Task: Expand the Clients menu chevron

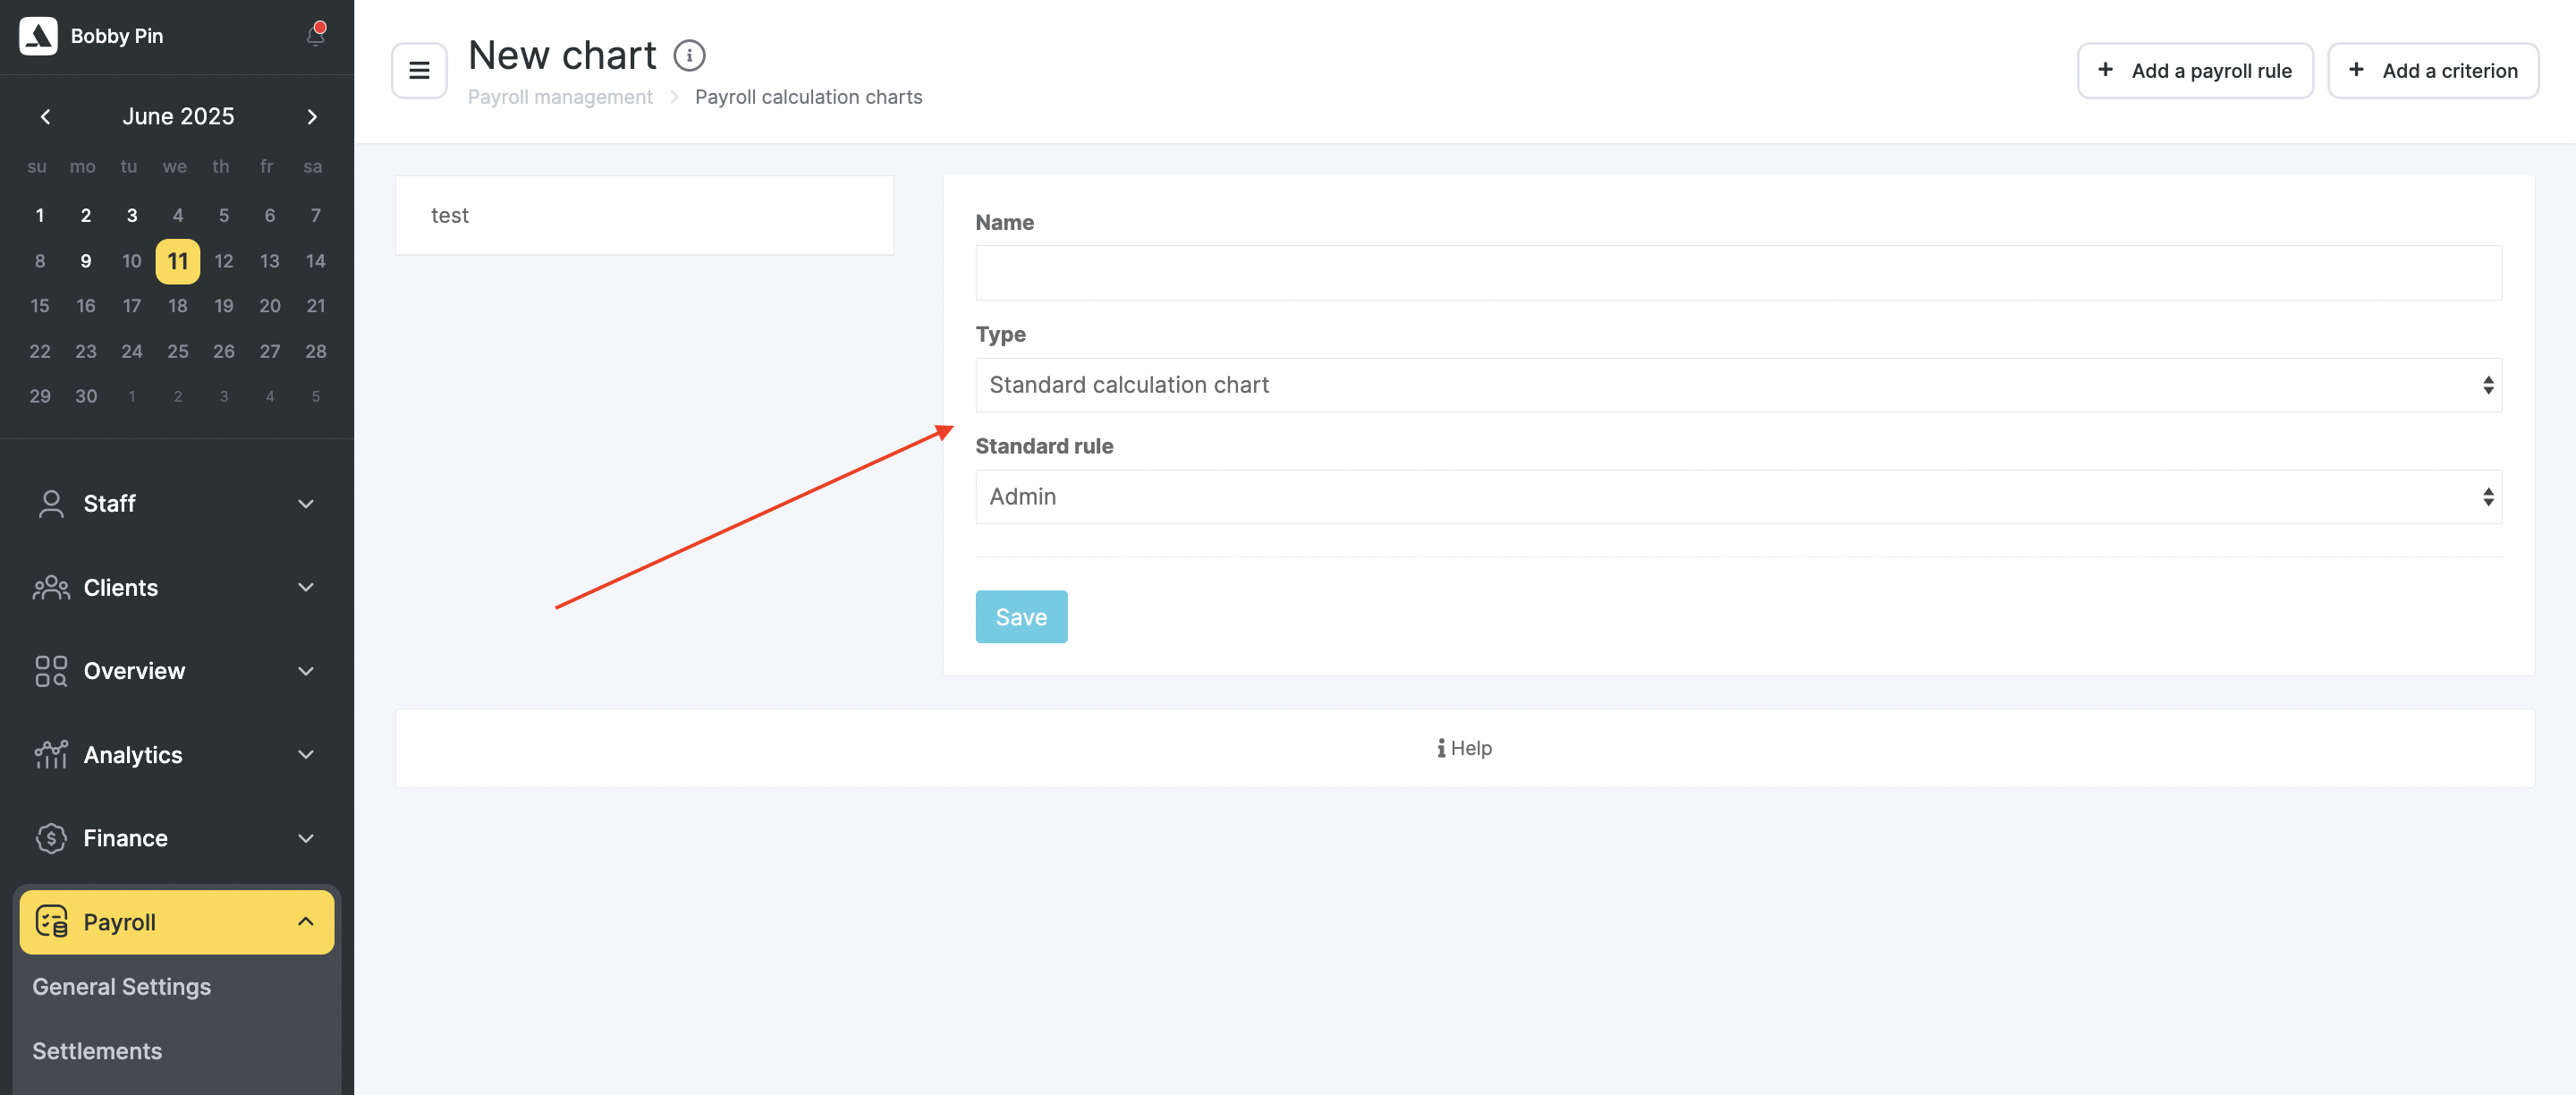Action: pyautogui.click(x=306, y=587)
